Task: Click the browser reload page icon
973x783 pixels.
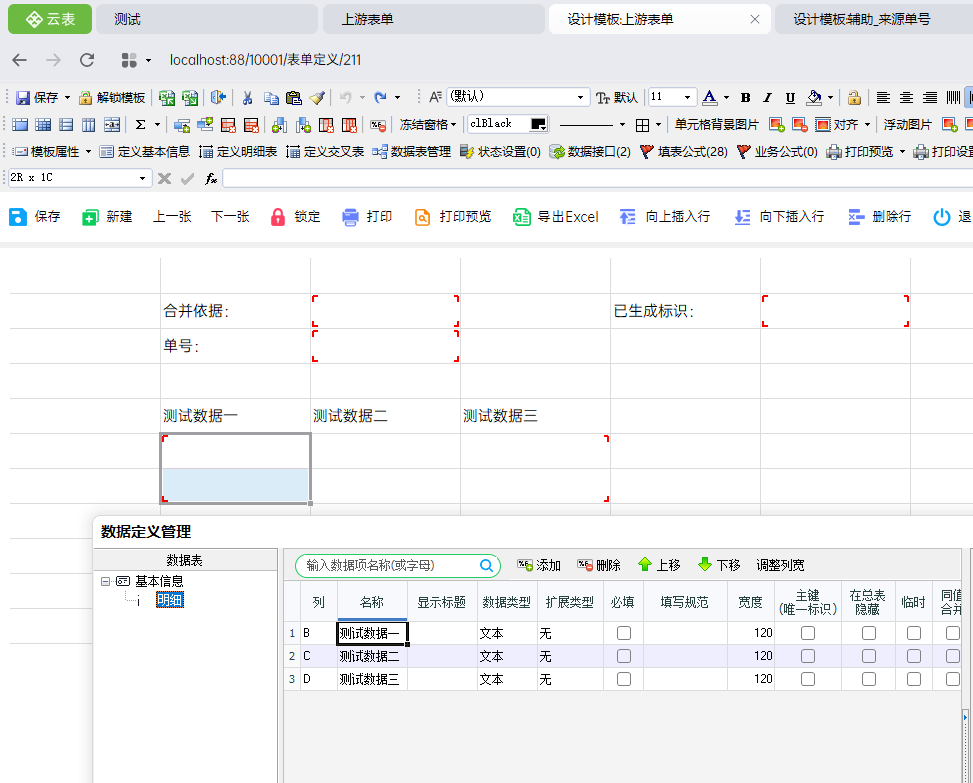Action: pyautogui.click(x=87, y=60)
